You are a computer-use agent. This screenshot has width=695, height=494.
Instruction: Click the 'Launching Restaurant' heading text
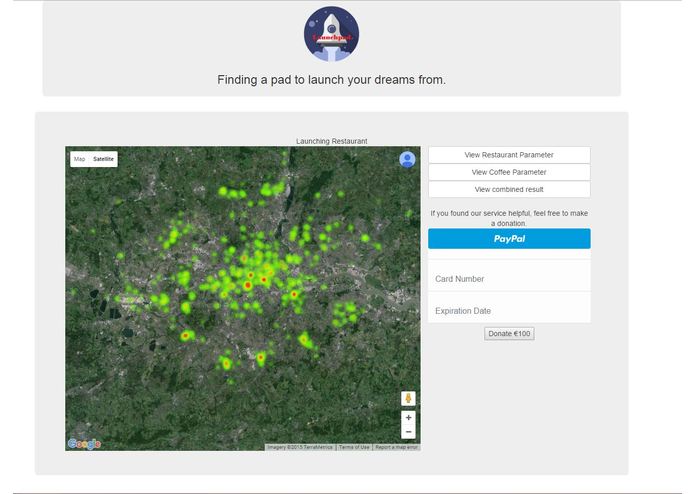click(x=332, y=141)
